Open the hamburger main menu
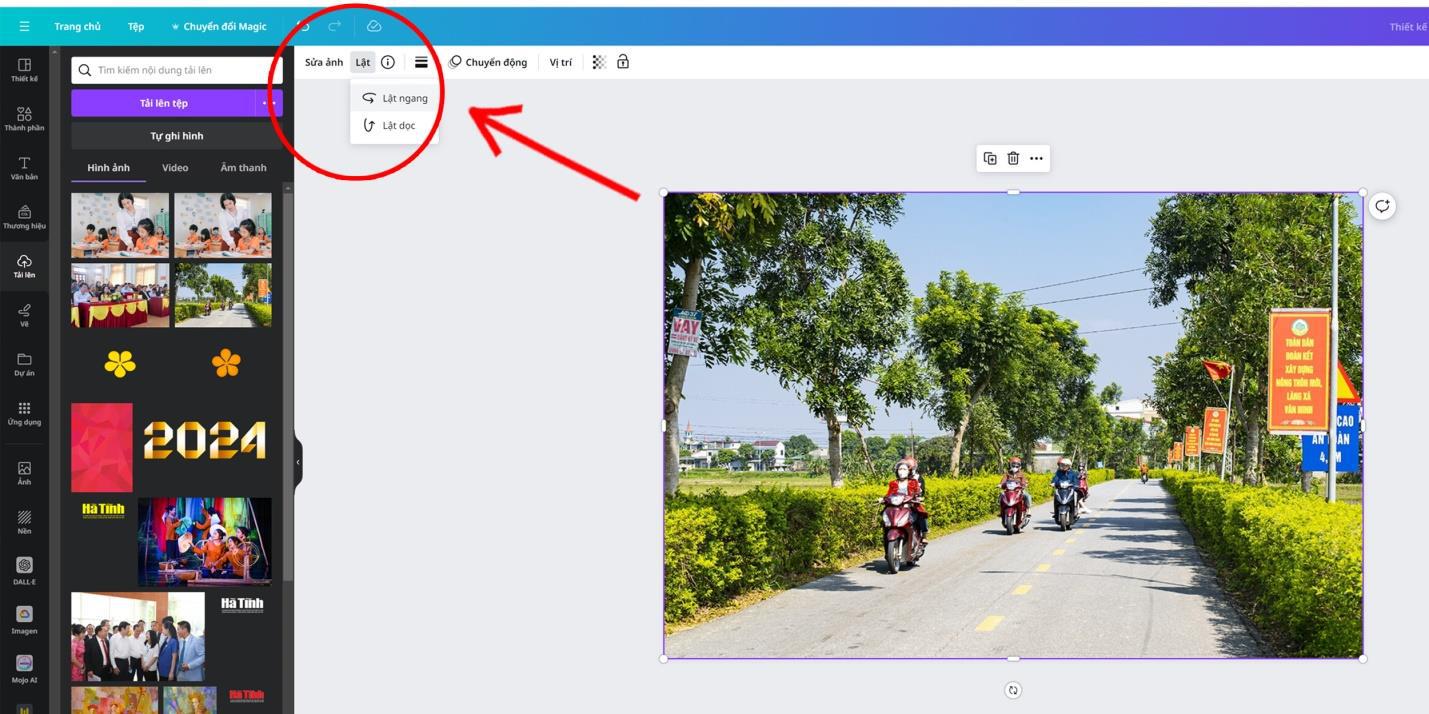Viewport: 1429px width, 714px height. pos(24,27)
